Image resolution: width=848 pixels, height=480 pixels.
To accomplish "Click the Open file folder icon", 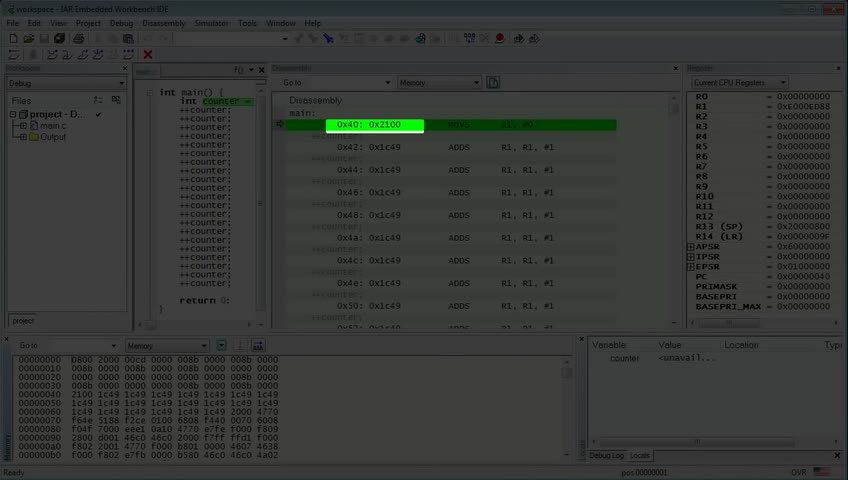I will [29, 38].
